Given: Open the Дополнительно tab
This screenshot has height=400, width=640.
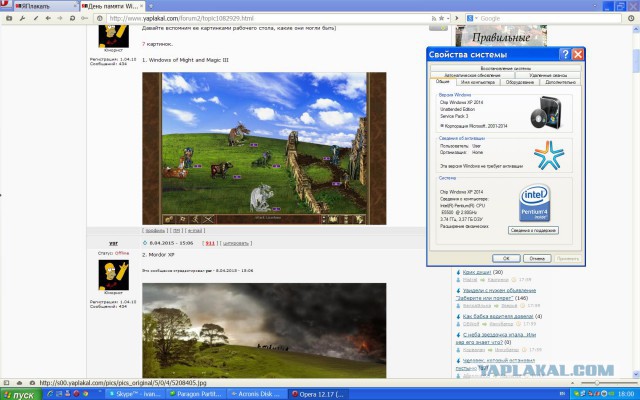Looking at the screenshot, I should (x=560, y=82).
